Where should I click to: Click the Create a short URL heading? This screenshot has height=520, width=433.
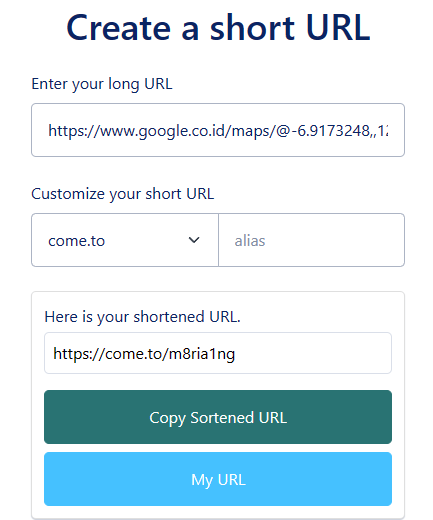218,28
